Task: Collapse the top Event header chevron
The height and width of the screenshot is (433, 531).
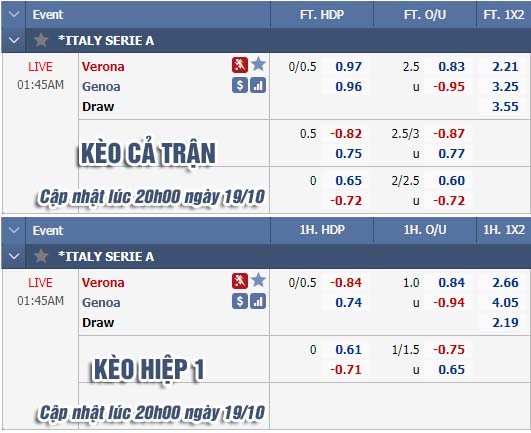Action: (x=14, y=15)
